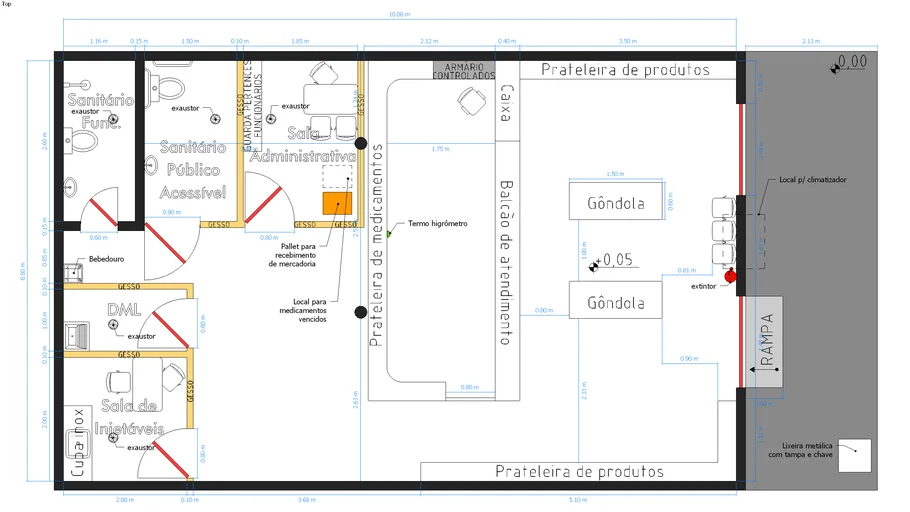Select the 'Caixa' counter label
910x512 pixels.
click(x=507, y=103)
